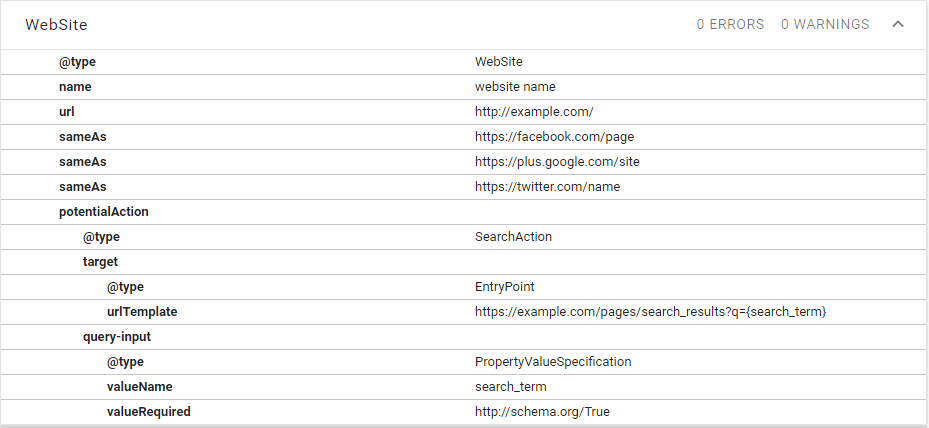Screen dimensions: 929x428
Task: Select the name property label
Action: 75,87
